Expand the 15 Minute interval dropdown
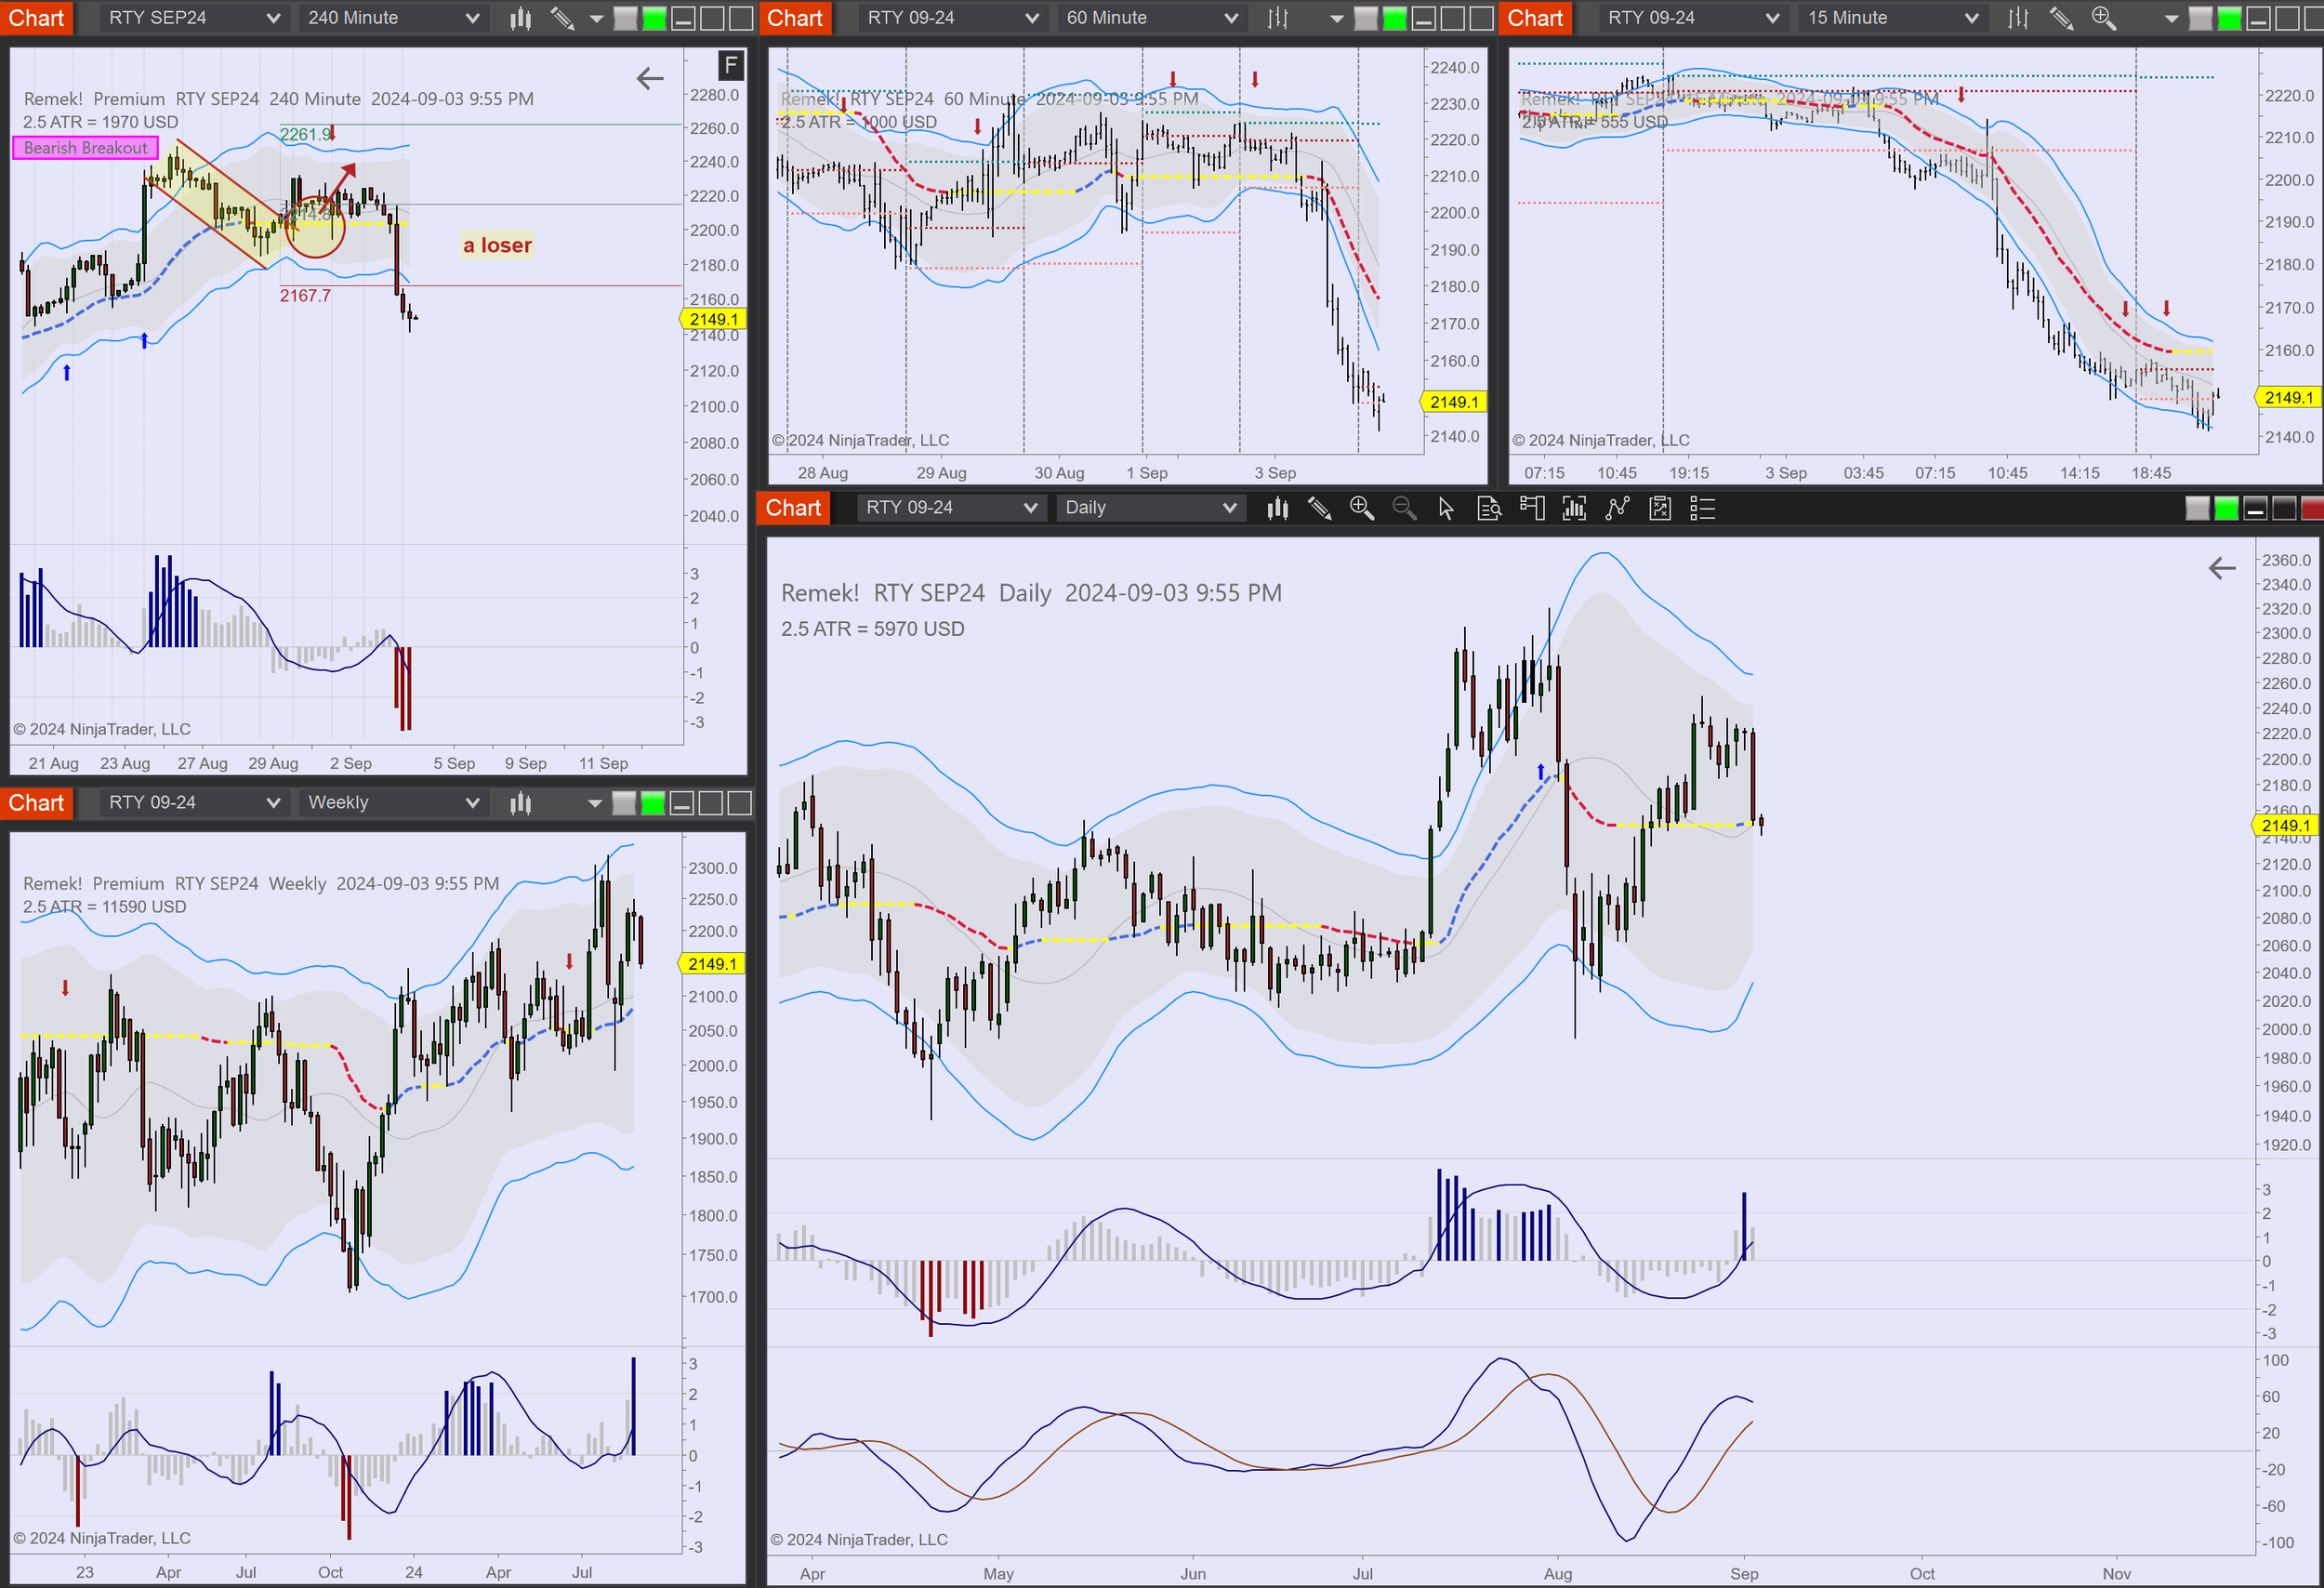Screen dimensions: 2324x1588 coord(1891,17)
